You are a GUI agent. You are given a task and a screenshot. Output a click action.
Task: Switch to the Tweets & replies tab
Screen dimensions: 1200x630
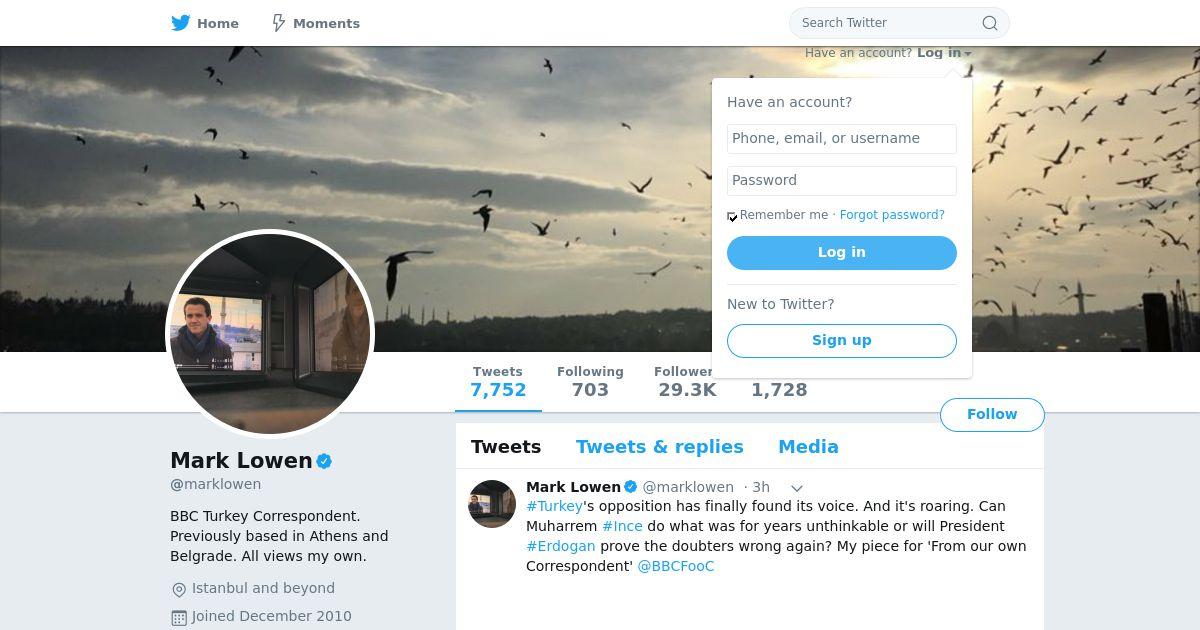660,447
